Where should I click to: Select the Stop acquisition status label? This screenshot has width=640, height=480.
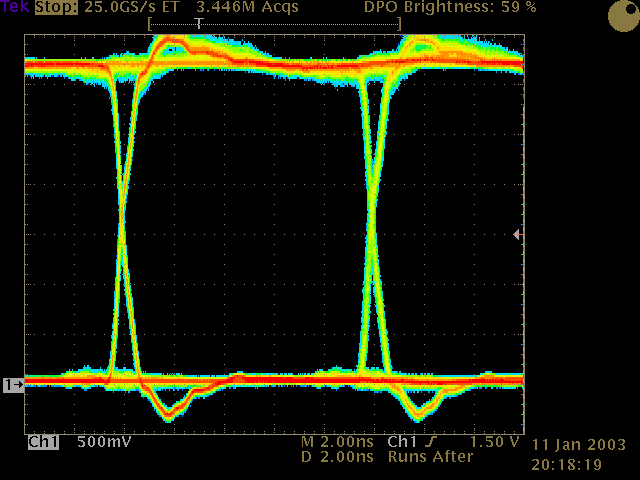(x=56, y=7)
